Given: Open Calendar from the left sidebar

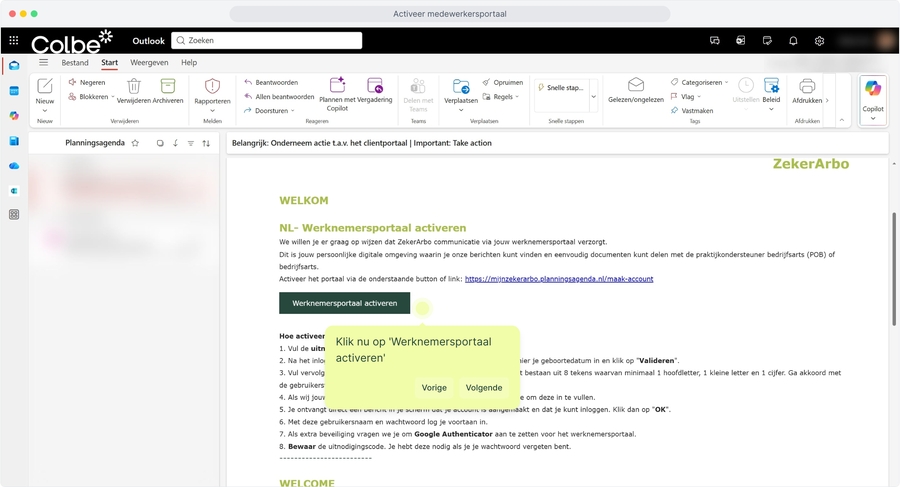Looking at the screenshot, I should click(14, 91).
